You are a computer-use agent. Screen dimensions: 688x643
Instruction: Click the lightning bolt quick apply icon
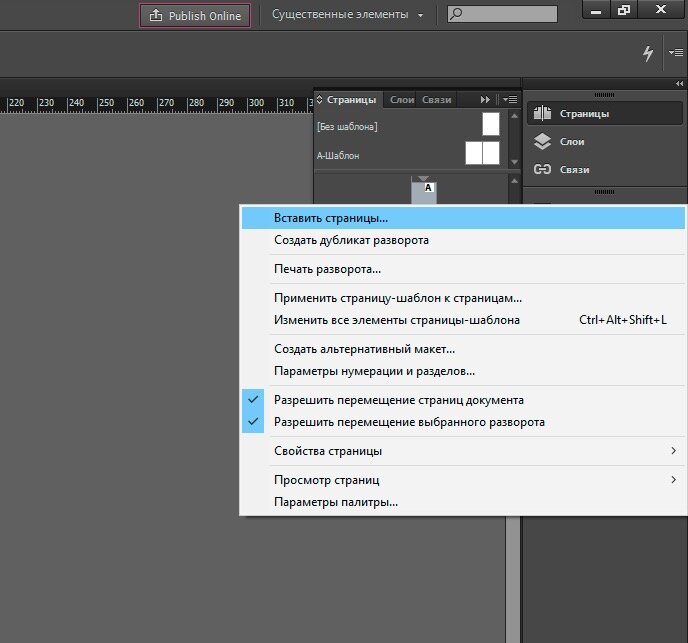[648, 53]
